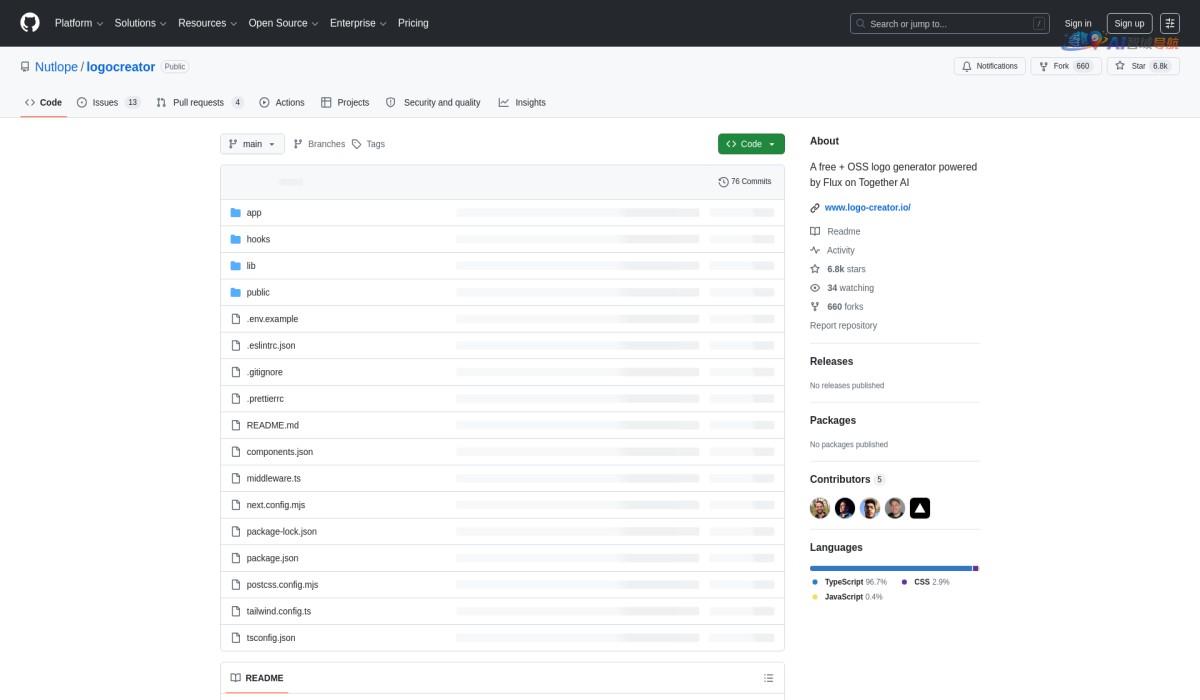This screenshot has height=700, width=1200.
Task: Click the Sign up button
Action: click(x=1129, y=23)
